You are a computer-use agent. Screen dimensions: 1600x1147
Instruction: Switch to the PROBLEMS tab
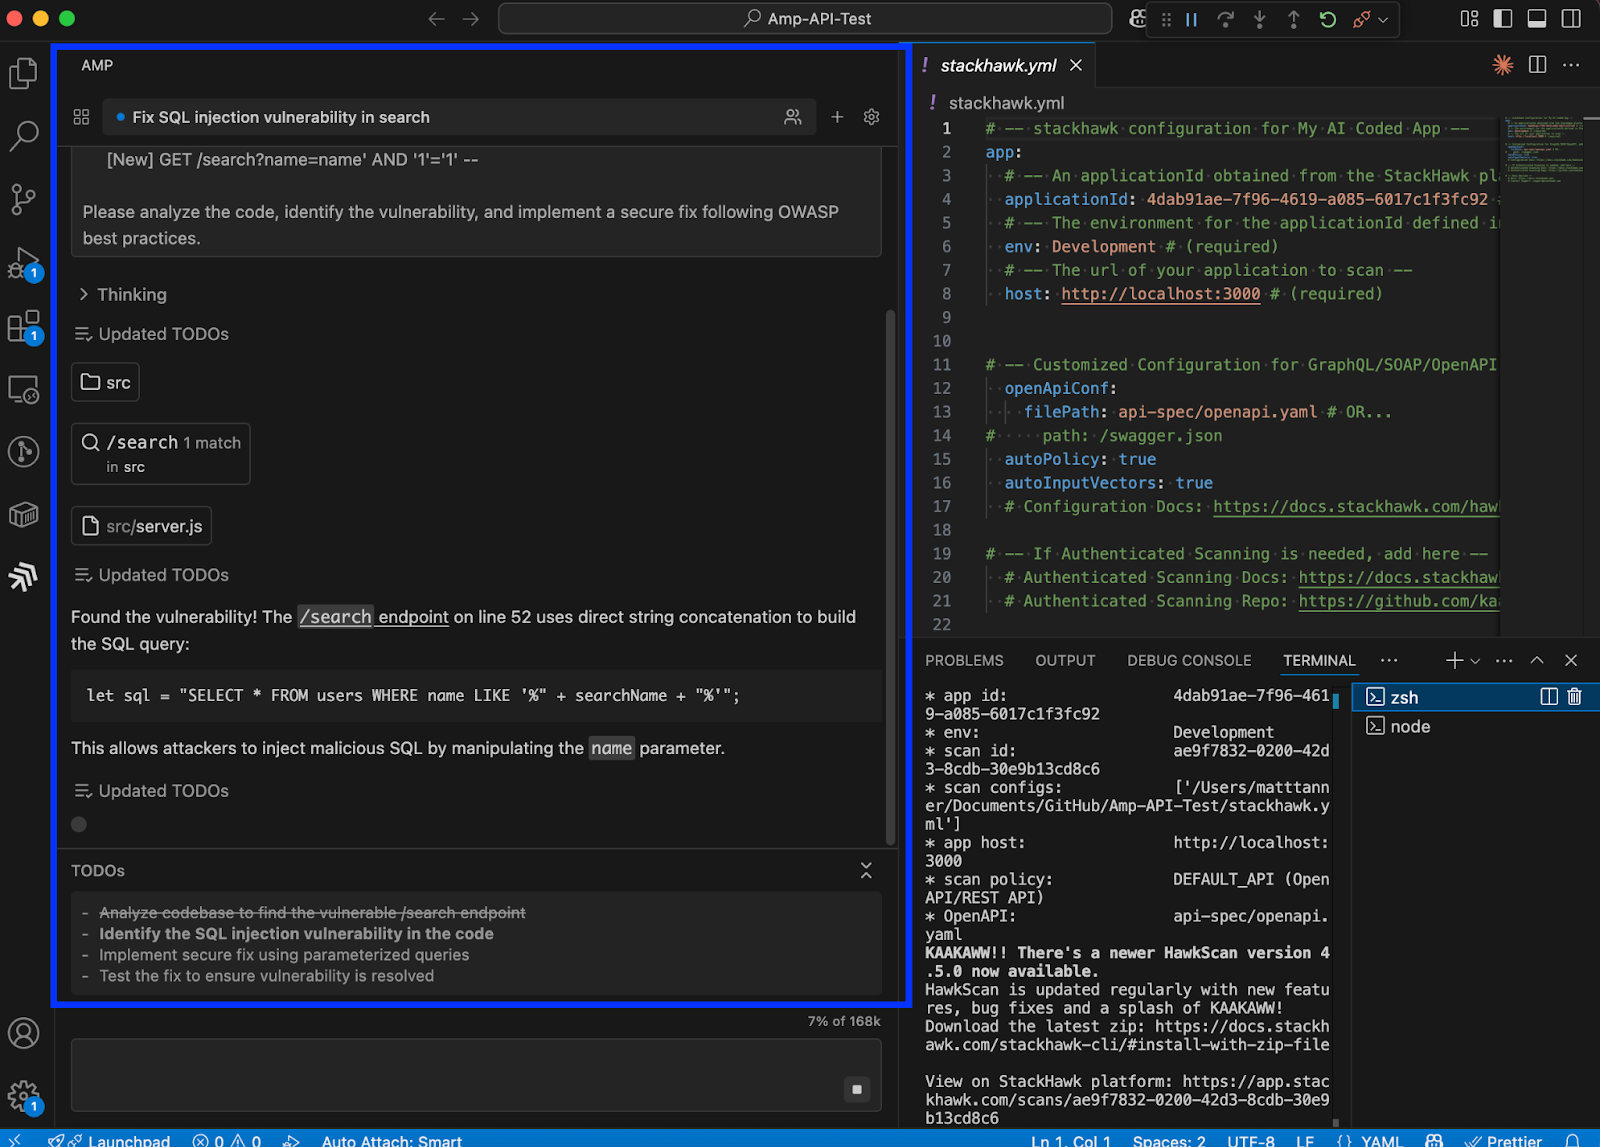[964, 661]
